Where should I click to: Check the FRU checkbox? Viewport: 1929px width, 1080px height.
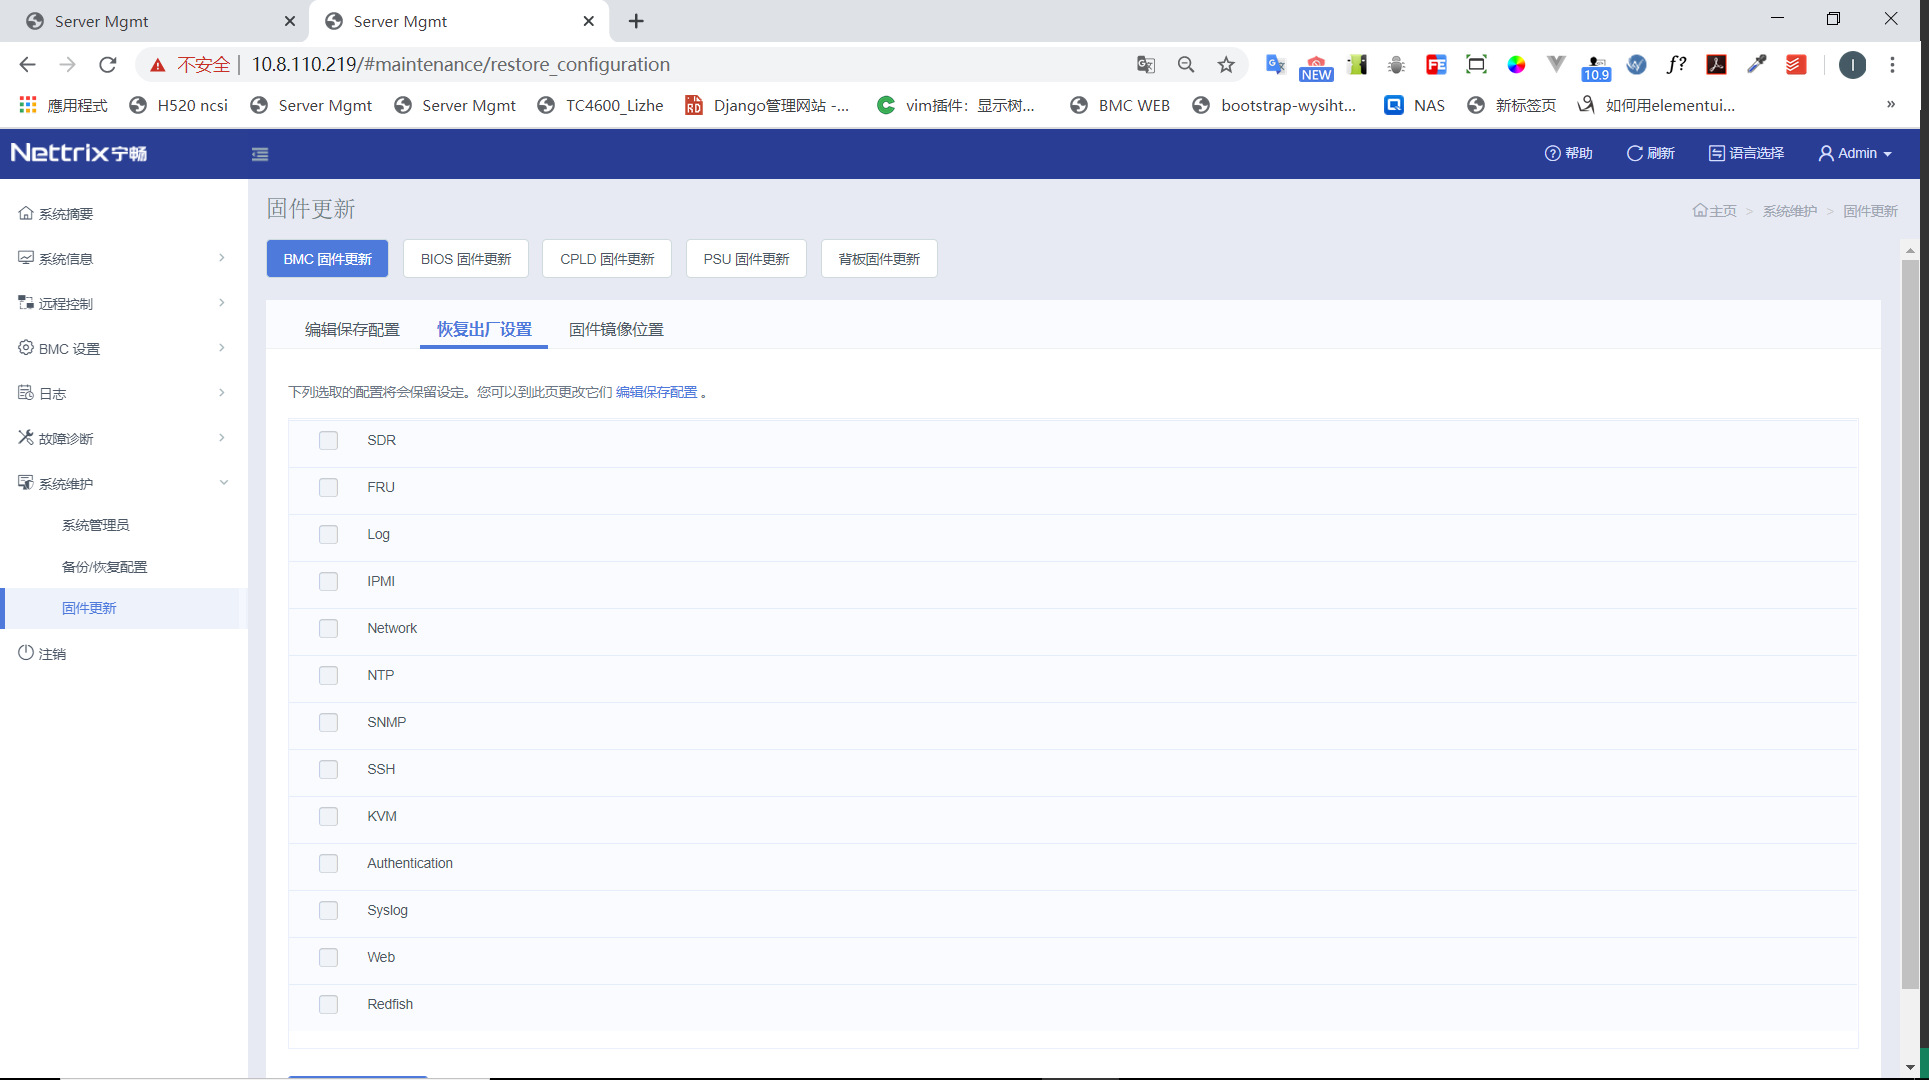point(328,487)
